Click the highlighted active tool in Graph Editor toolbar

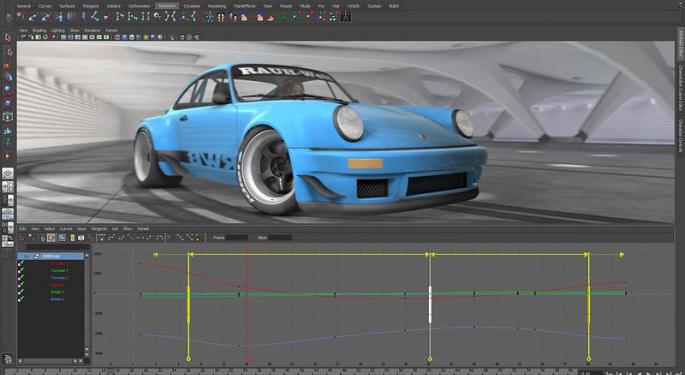(x=51, y=238)
